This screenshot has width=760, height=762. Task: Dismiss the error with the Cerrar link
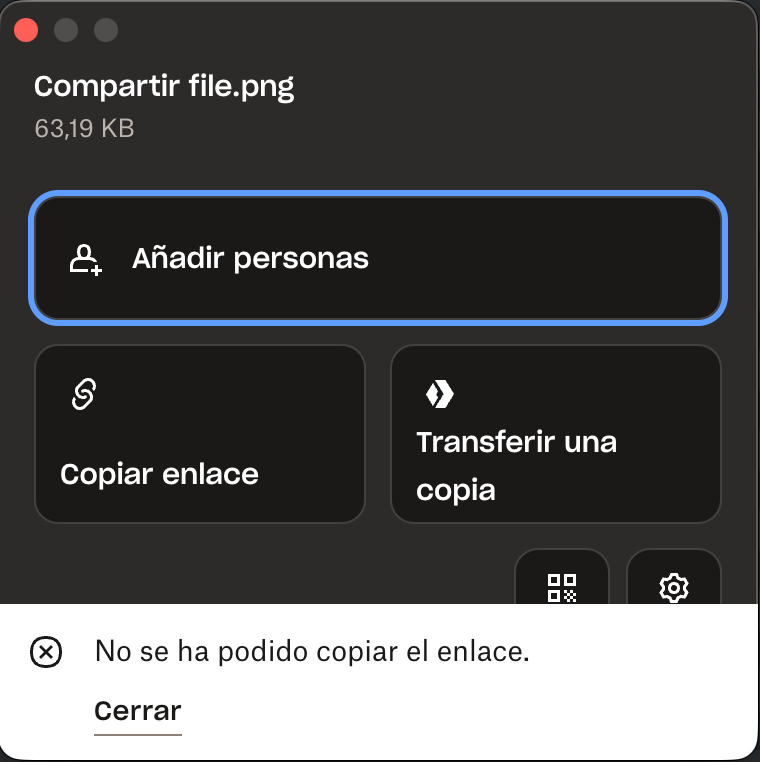point(138,711)
